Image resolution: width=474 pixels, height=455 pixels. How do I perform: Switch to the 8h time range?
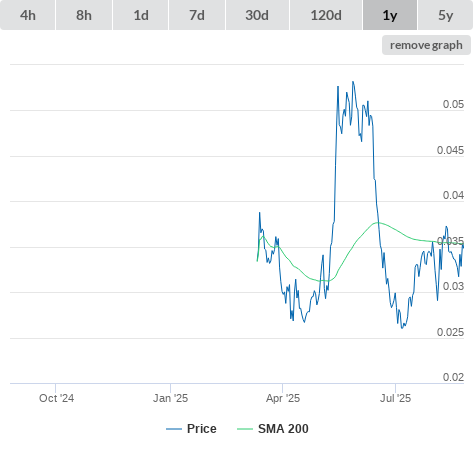(84, 15)
